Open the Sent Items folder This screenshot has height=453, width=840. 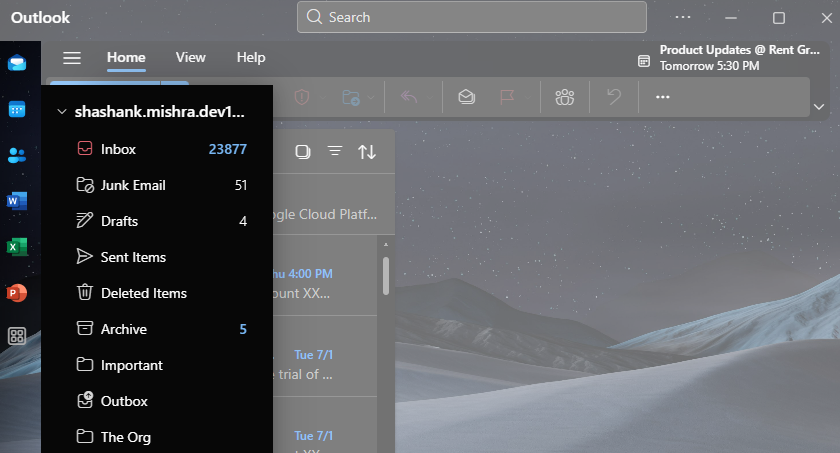(159, 257)
